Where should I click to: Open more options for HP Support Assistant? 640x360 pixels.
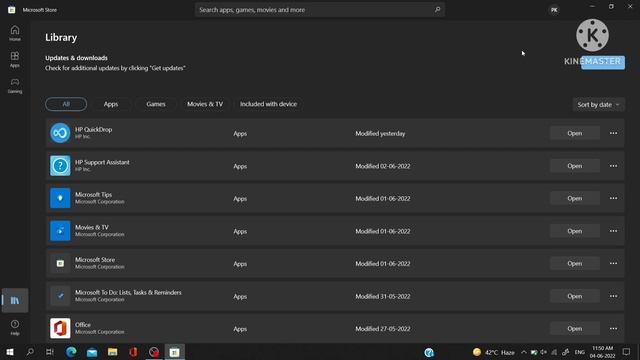pyautogui.click(x=613, y=166)
